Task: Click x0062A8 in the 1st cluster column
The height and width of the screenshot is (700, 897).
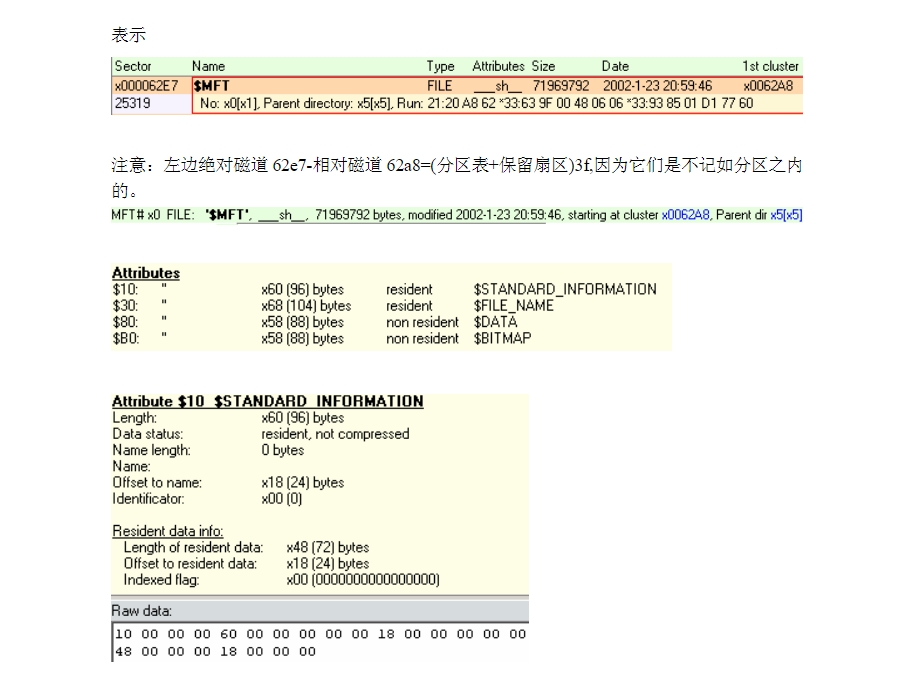Action: (x=768, y=86)
